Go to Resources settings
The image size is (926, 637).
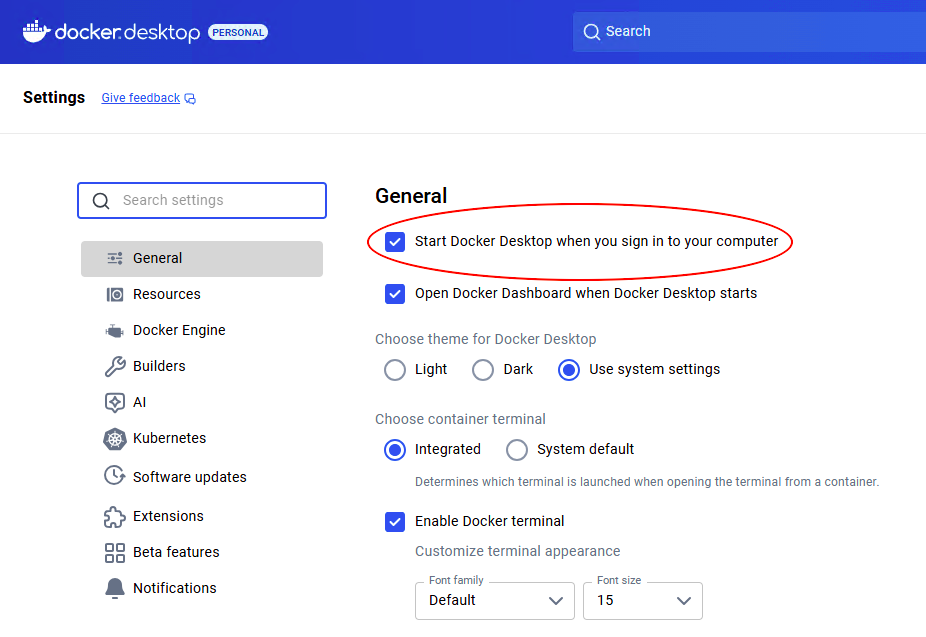(202, 294)
